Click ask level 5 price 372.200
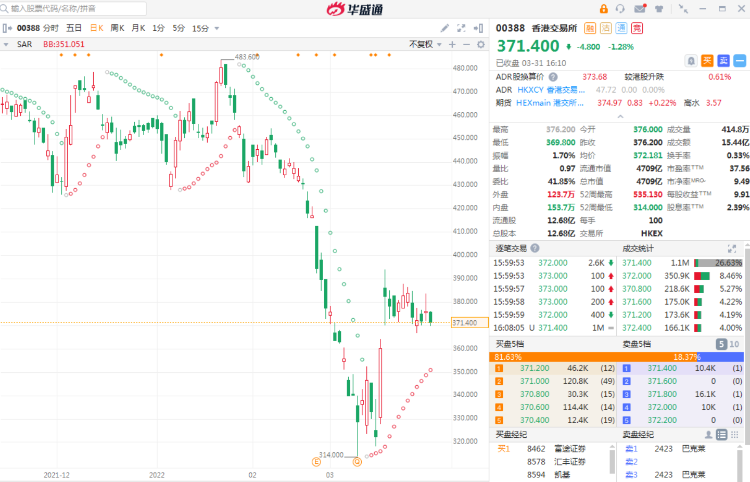The image size is (750, 482). click(662, 420)
